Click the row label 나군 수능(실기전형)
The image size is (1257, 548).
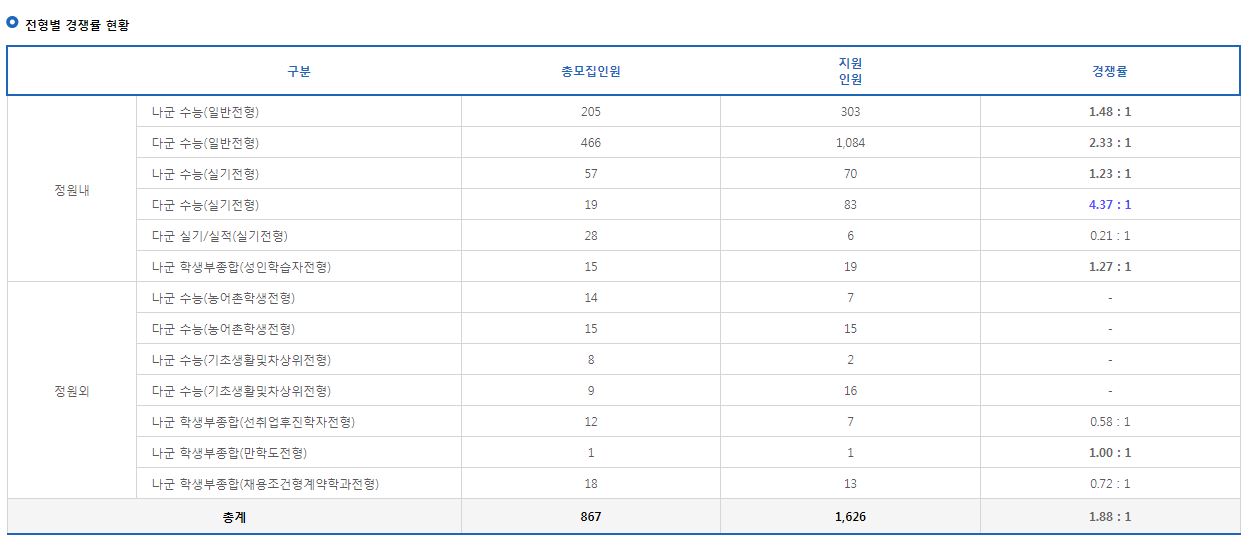[x=205, y=174]
